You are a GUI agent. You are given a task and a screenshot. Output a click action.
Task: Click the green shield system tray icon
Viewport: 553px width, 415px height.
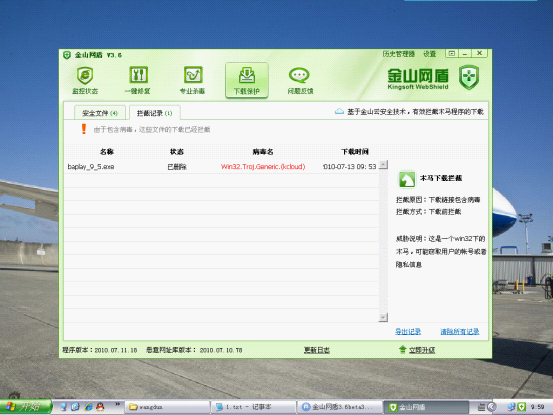[522, 407]
